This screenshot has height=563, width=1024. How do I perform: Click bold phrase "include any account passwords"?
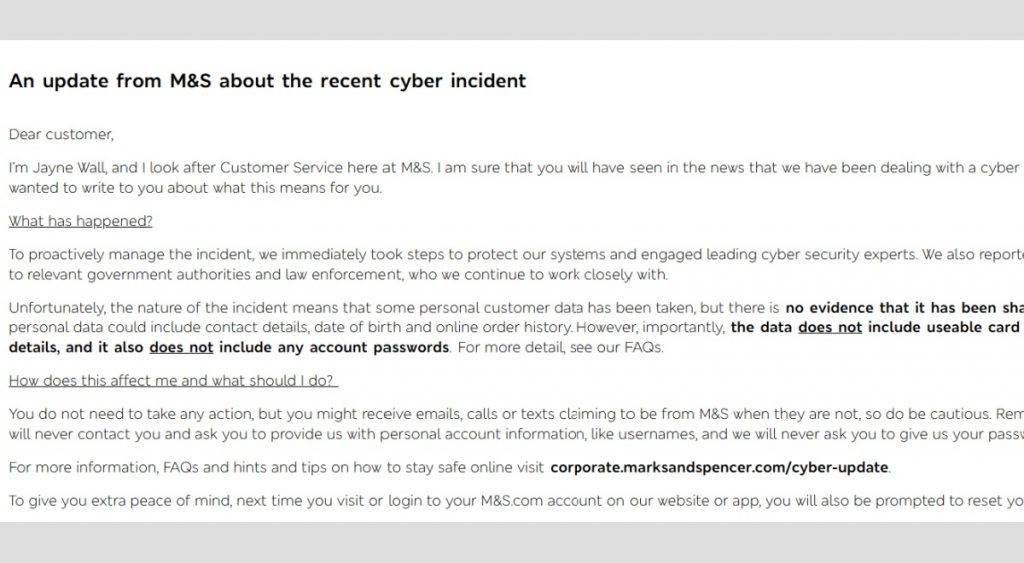coord(334,347)
